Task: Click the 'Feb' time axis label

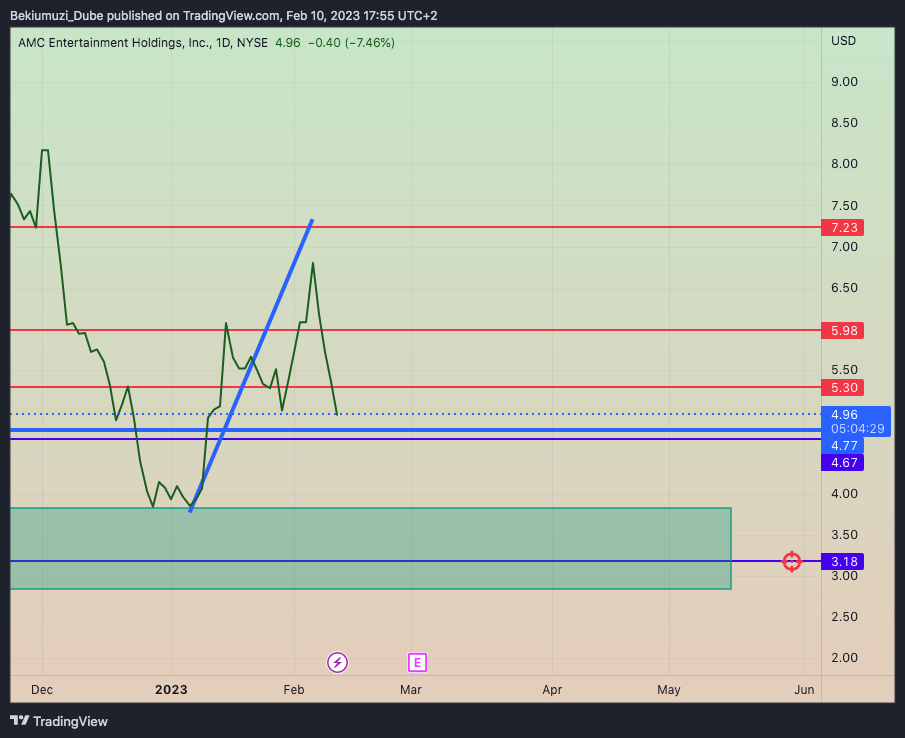Action: pos(294,690)
